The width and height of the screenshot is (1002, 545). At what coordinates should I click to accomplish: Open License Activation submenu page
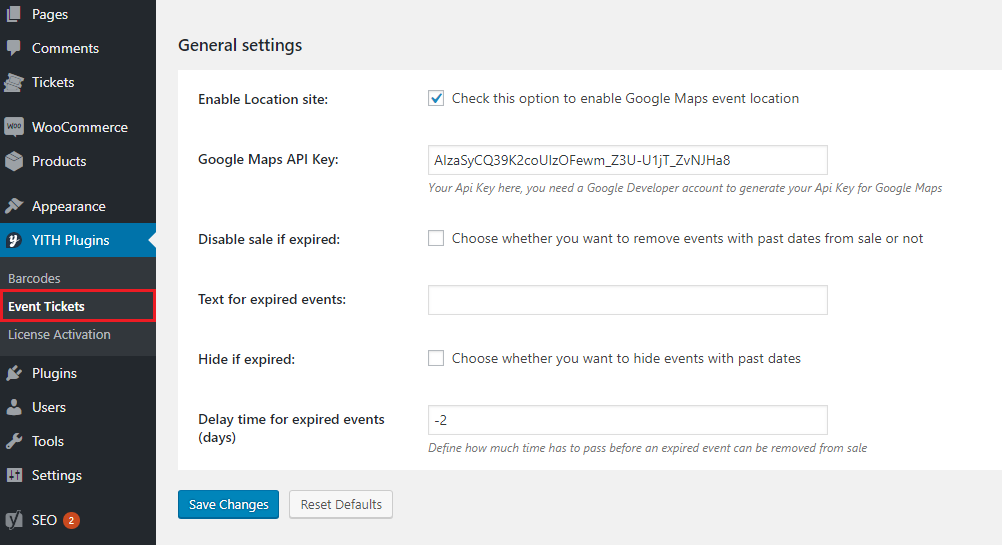point(59,334)
